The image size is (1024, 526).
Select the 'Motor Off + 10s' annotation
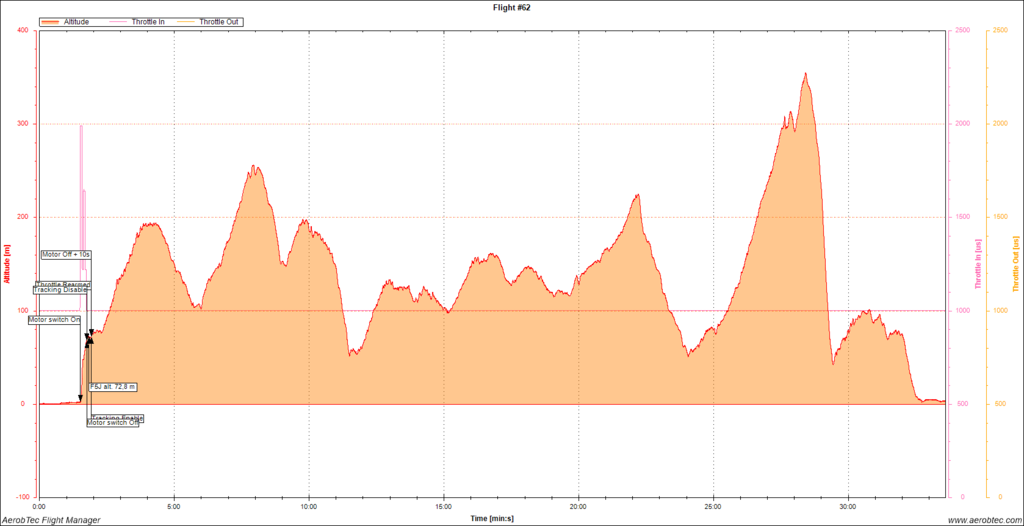coord(66,255)
